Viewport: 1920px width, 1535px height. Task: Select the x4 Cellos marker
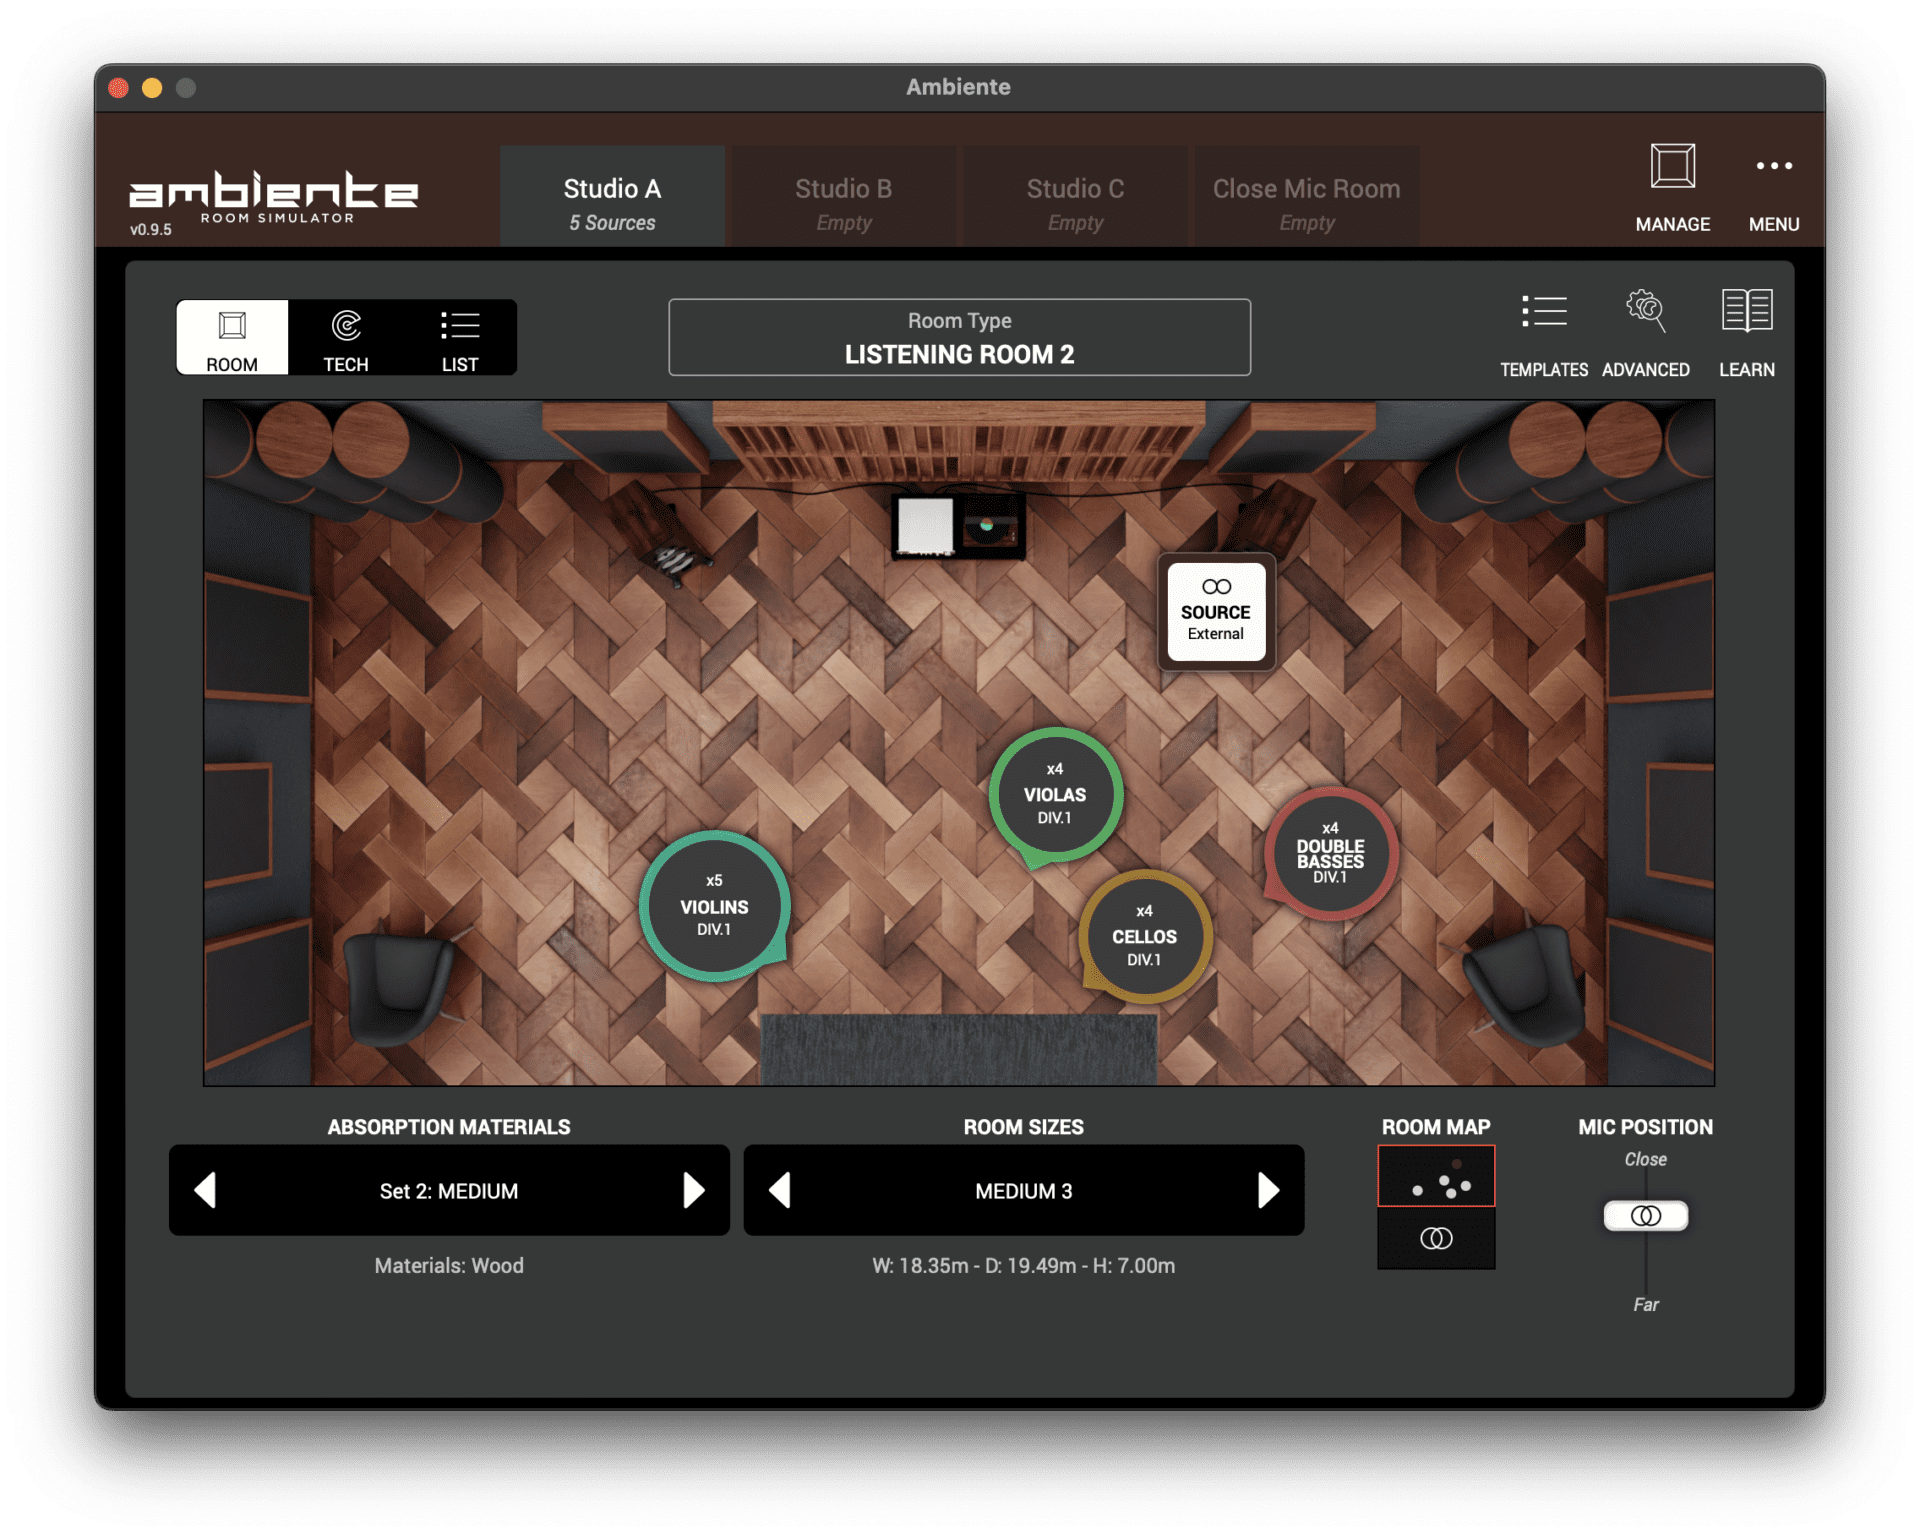[1144, 936]
